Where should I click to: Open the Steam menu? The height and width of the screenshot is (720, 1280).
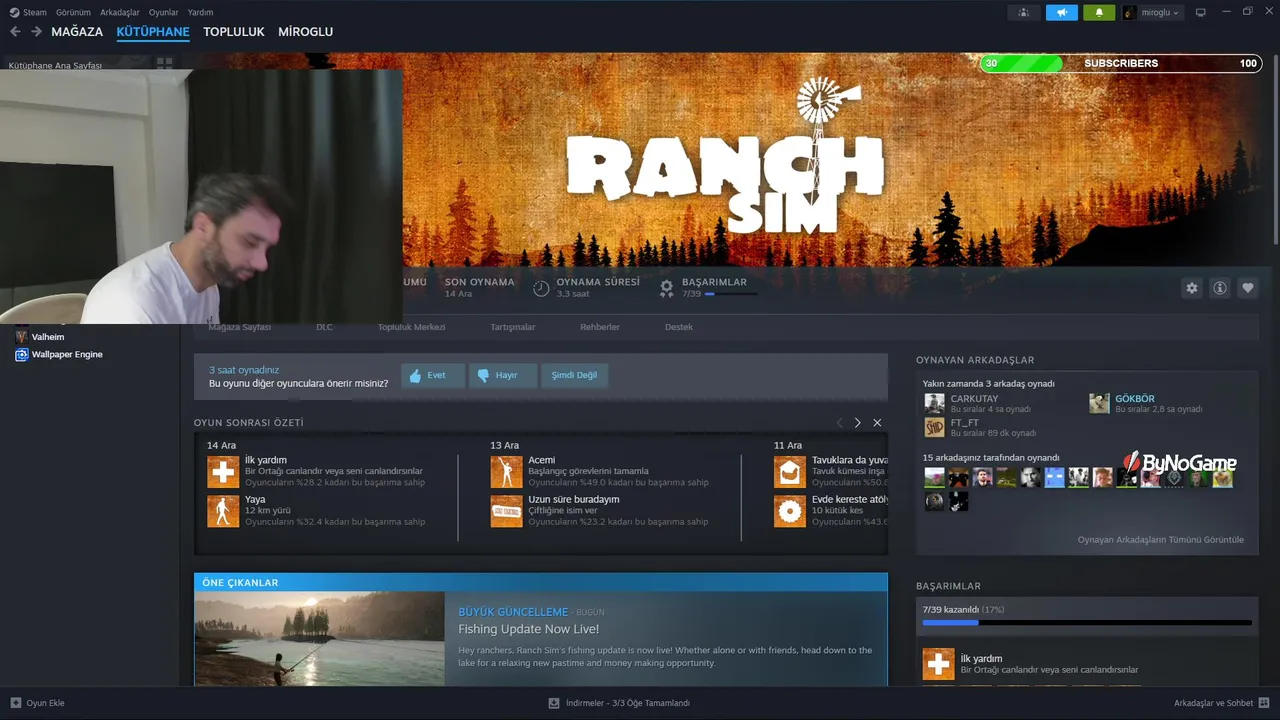(x=28, y=12)
